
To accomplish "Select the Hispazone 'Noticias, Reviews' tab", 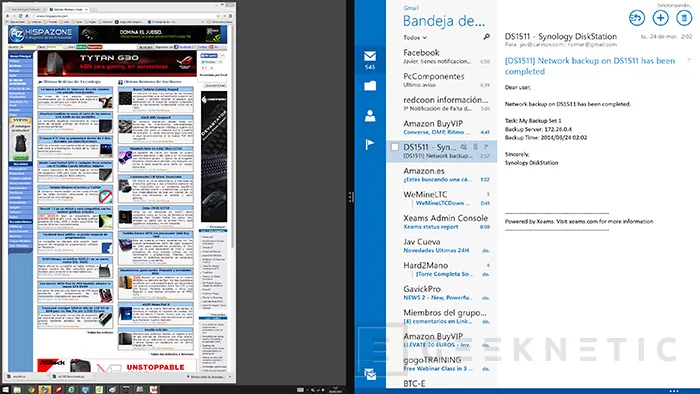I will coord(68,9).
